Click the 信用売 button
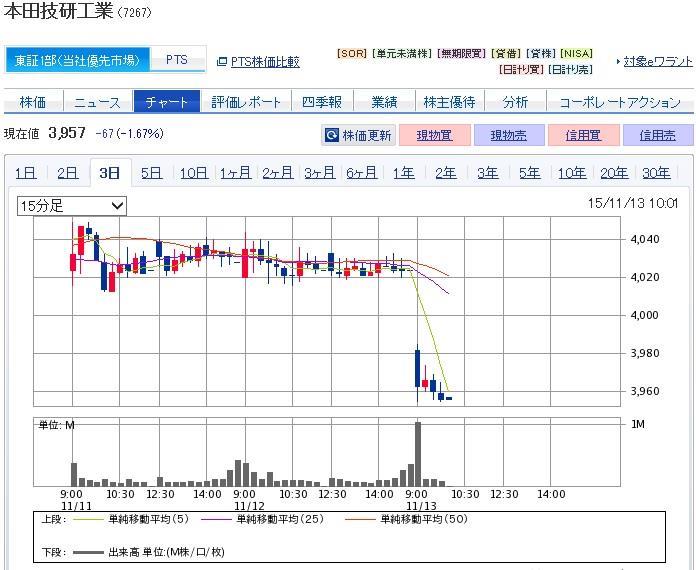The width and height of the screenshot is (696, 570). point(658,135)
